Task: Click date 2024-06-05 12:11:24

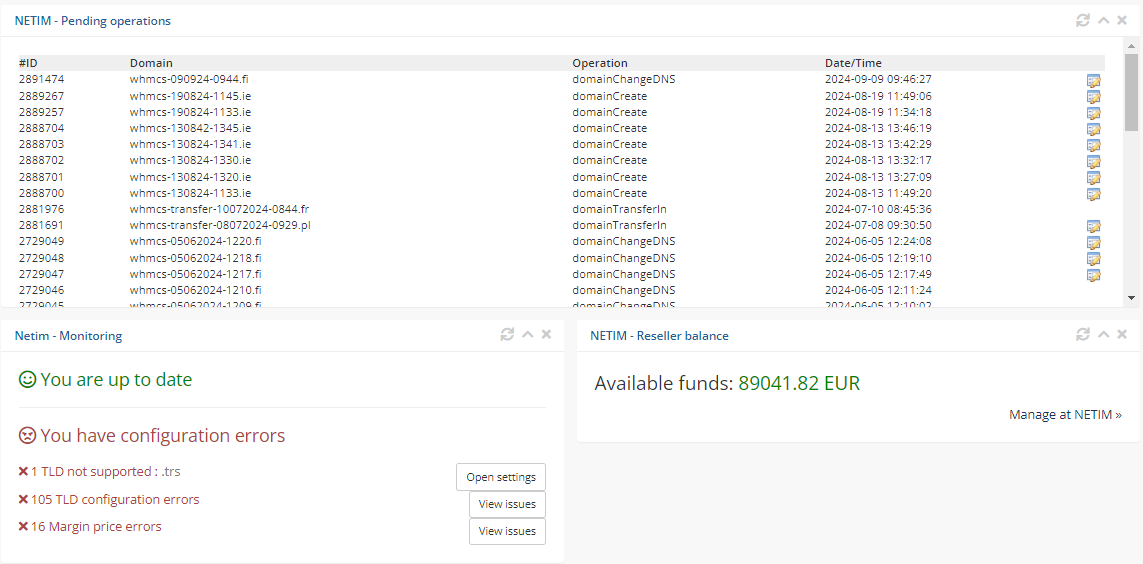Action: [878, 290]
